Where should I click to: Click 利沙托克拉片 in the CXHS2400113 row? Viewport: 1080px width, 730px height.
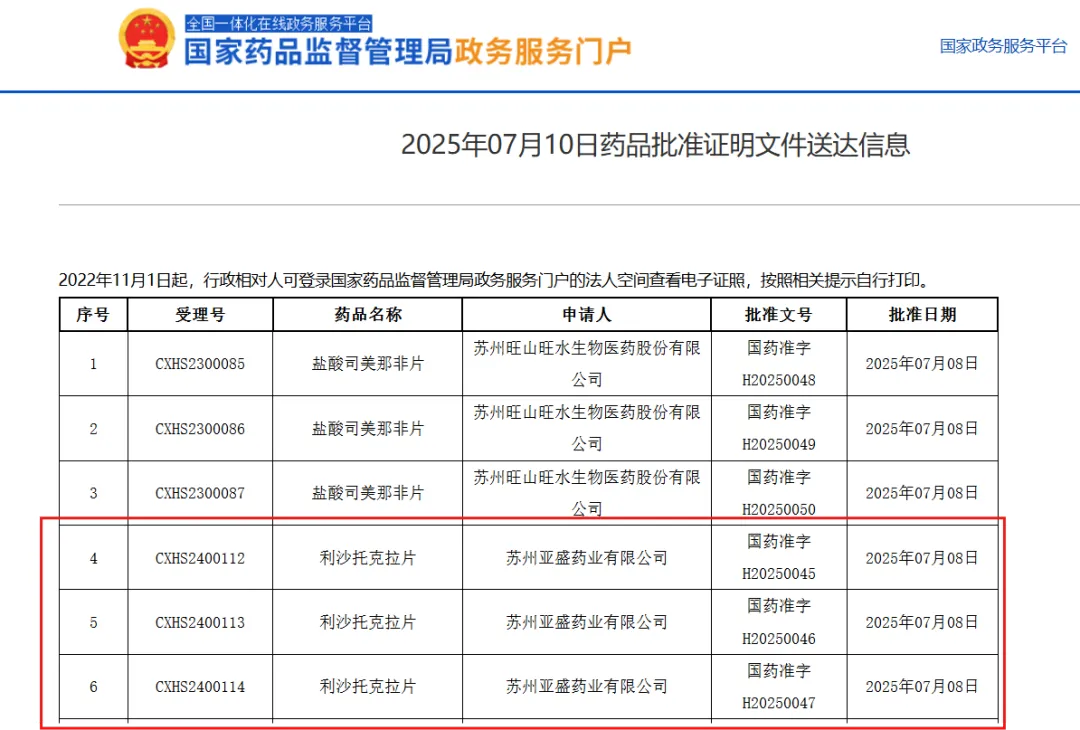point(368,623)
